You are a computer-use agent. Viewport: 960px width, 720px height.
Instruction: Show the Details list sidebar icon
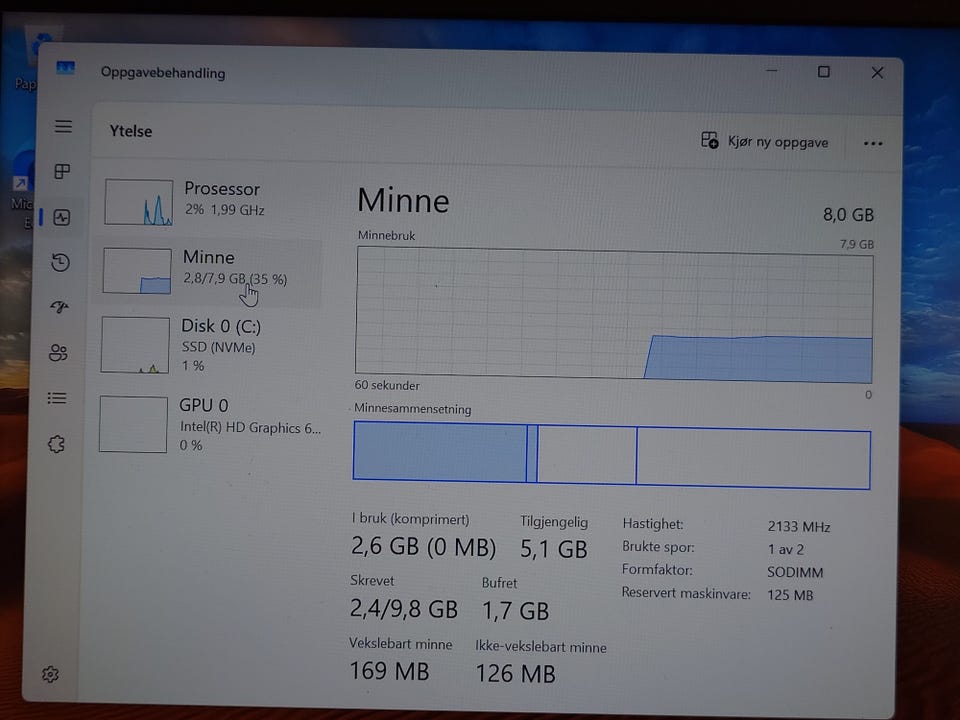click(58, 398)
